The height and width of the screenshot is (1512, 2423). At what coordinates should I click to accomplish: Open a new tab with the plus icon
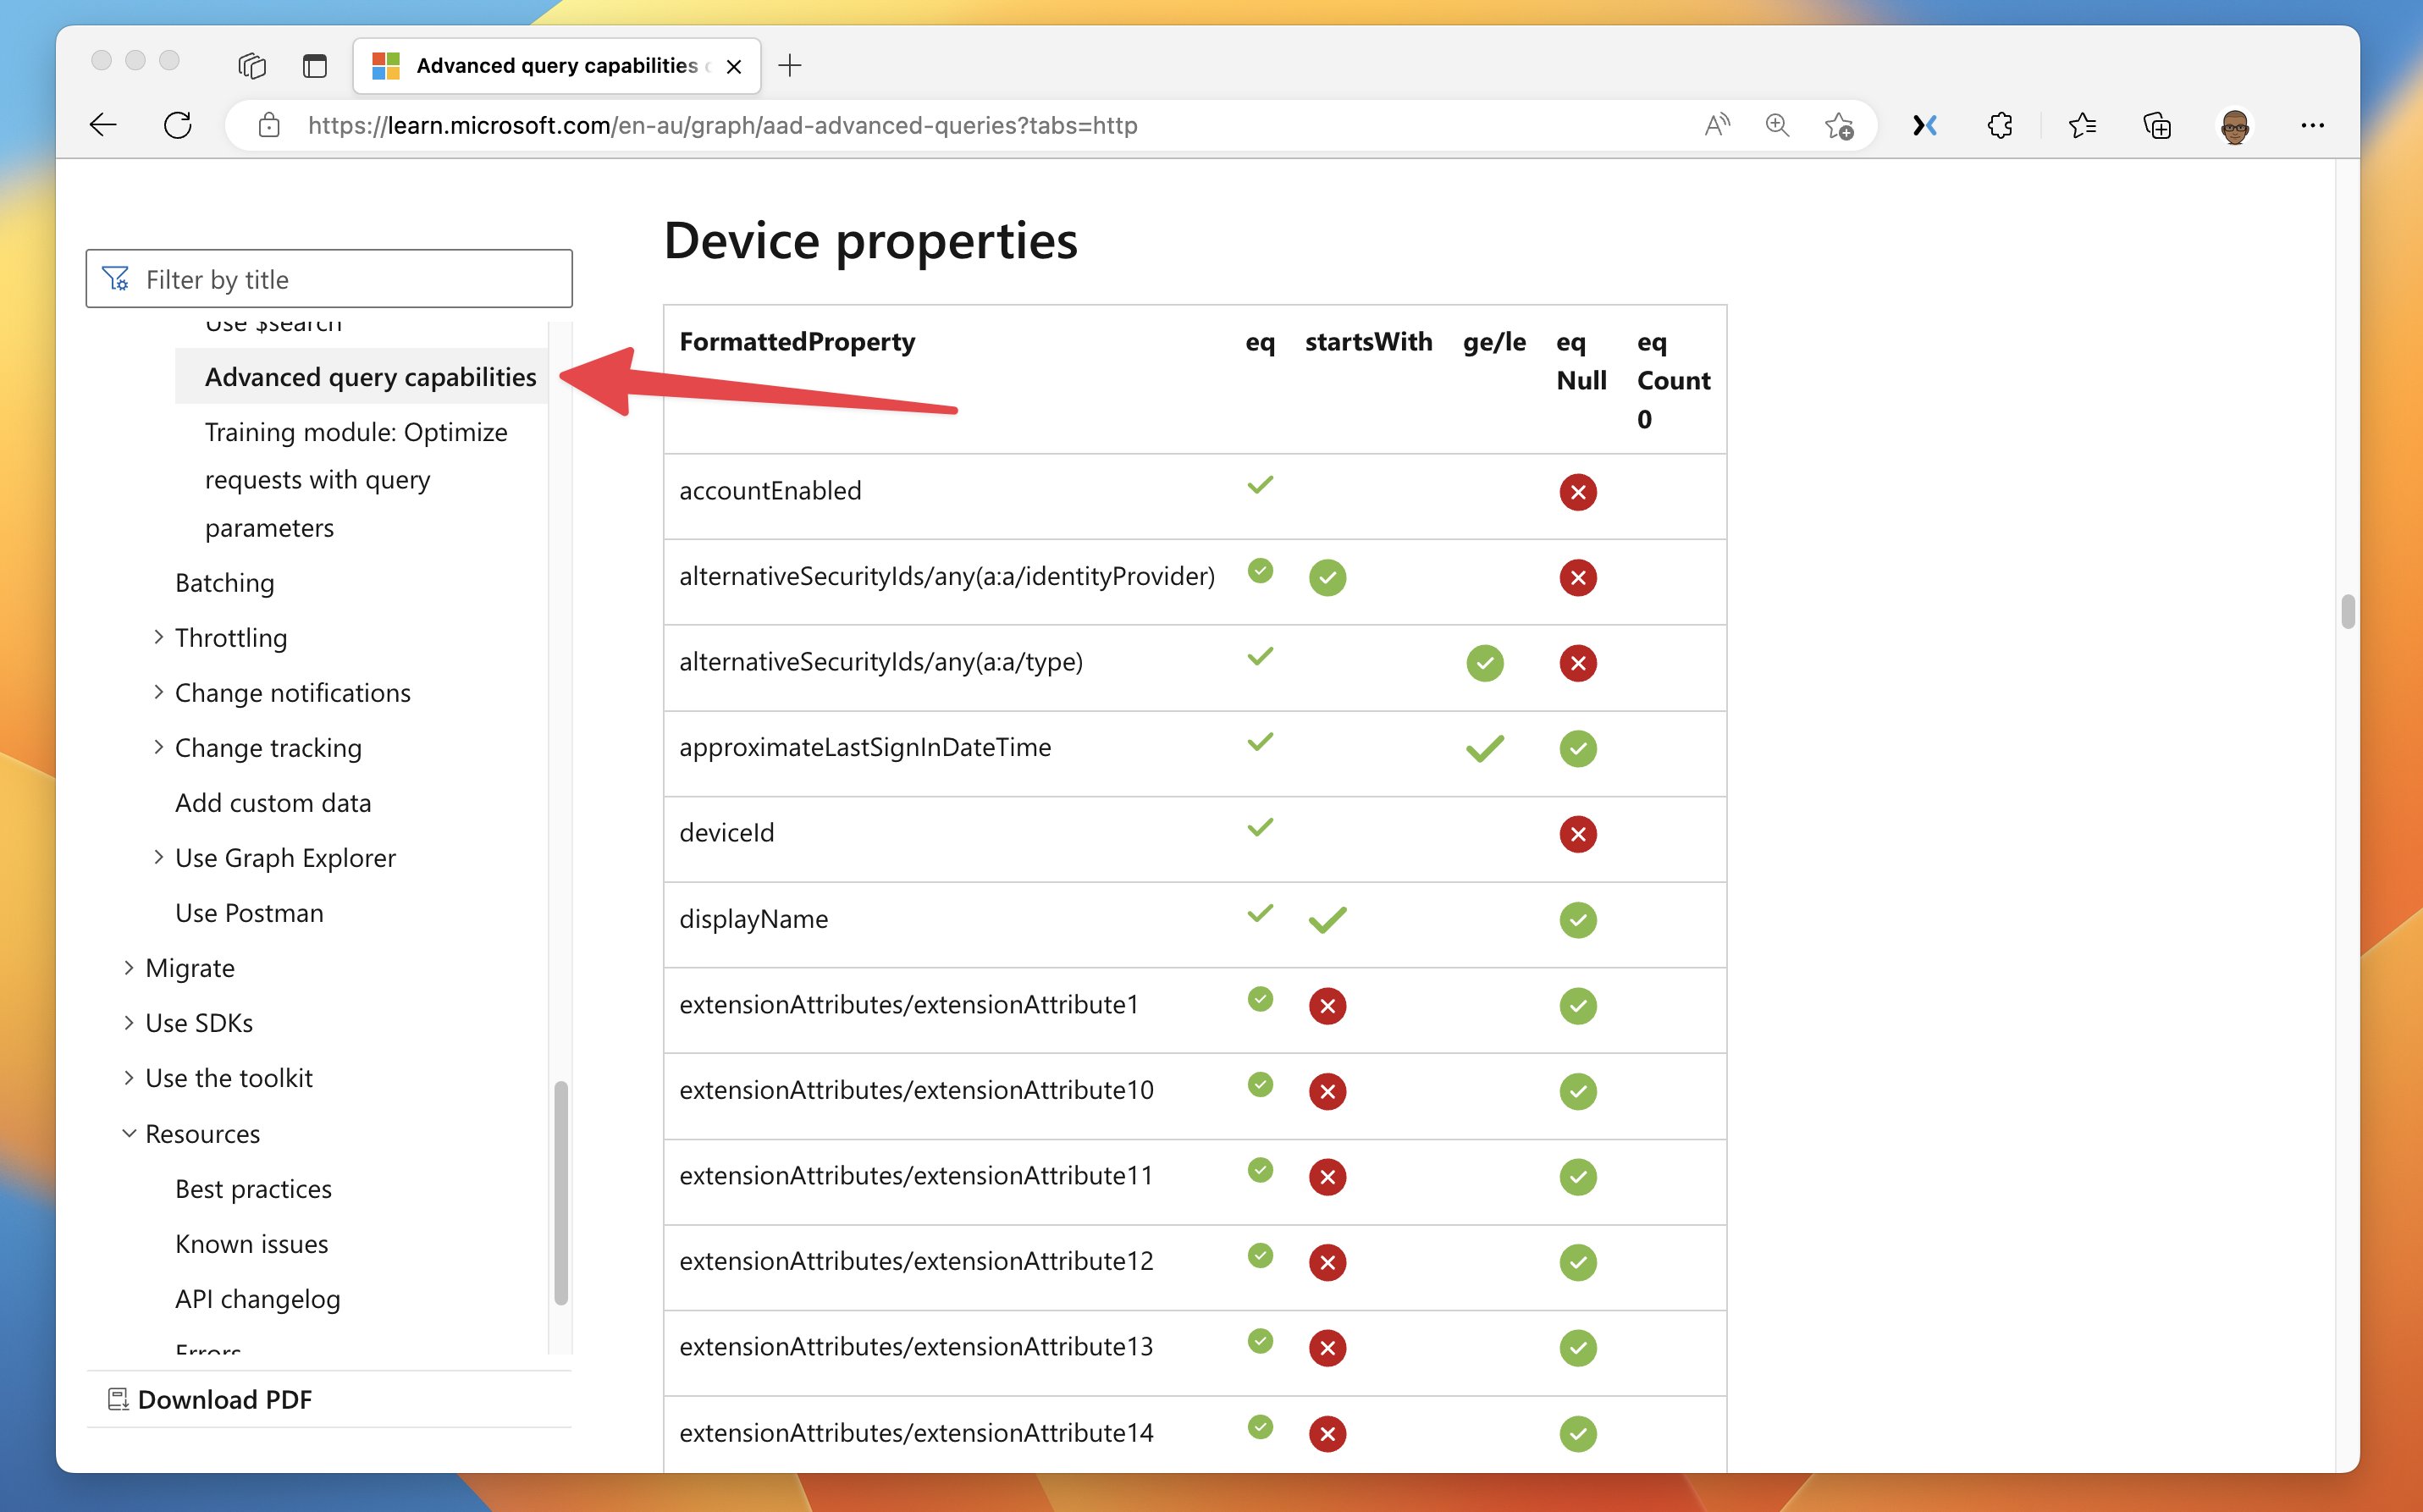789,66
